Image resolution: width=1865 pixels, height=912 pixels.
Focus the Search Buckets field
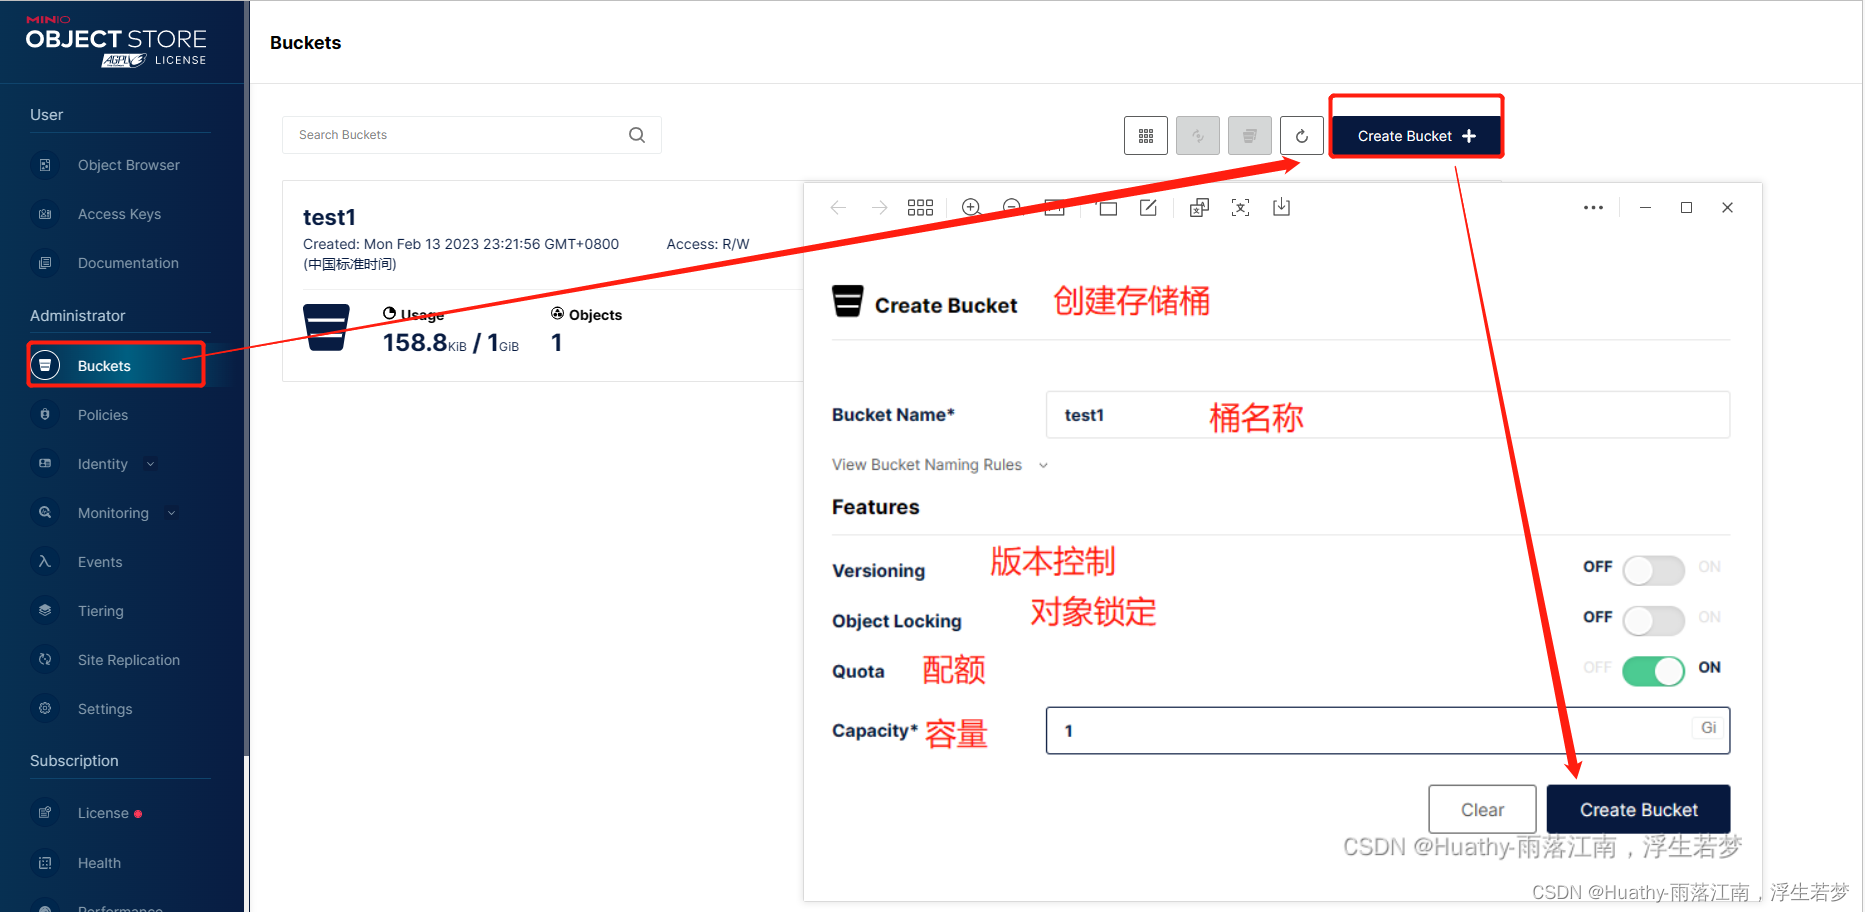(x=471, y=135)
